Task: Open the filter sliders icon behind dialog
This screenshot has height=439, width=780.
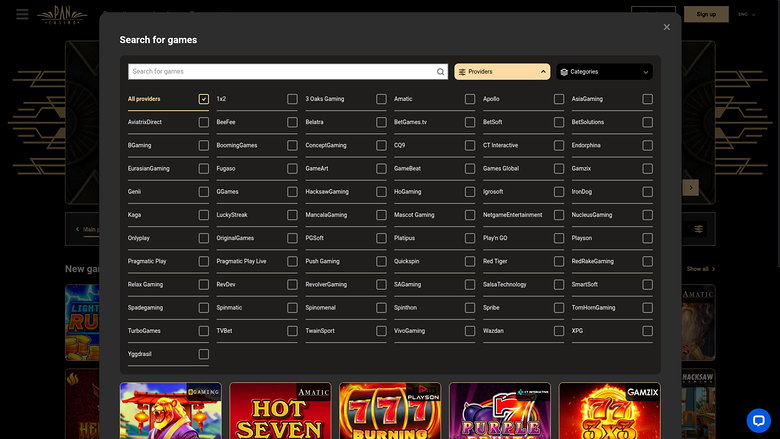Action: [698, 229]
